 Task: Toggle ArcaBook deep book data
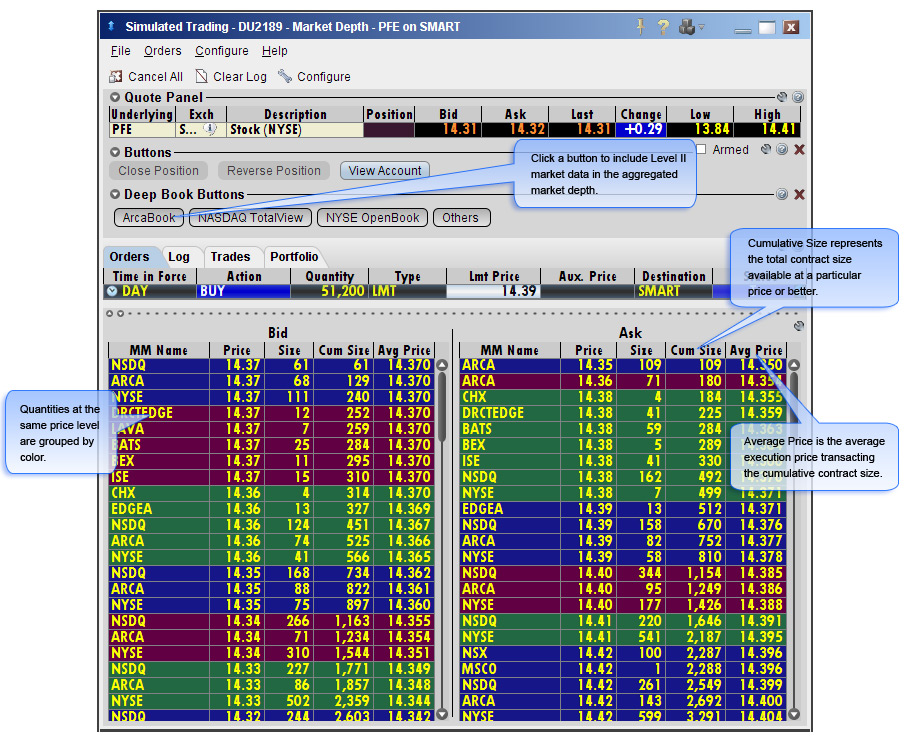click(149, 218)
